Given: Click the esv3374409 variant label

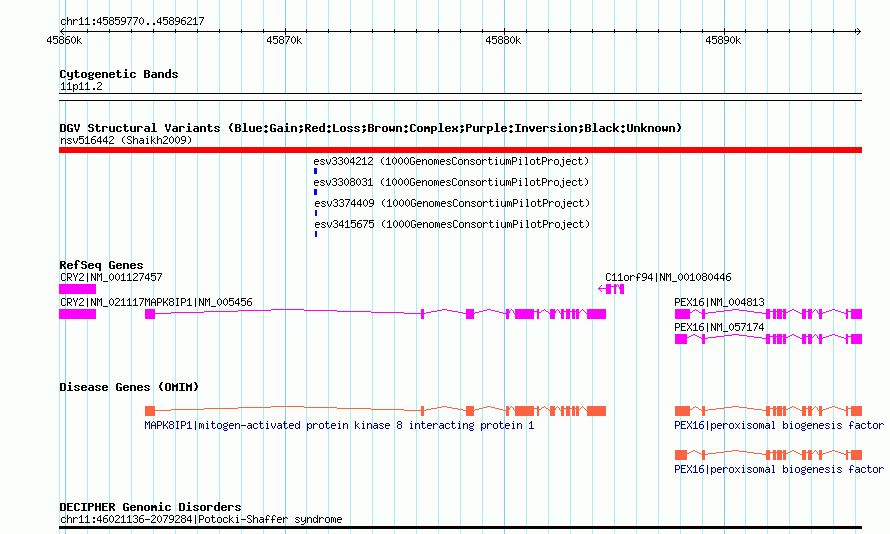Looking at the screenshot, I should pos(452,203).
